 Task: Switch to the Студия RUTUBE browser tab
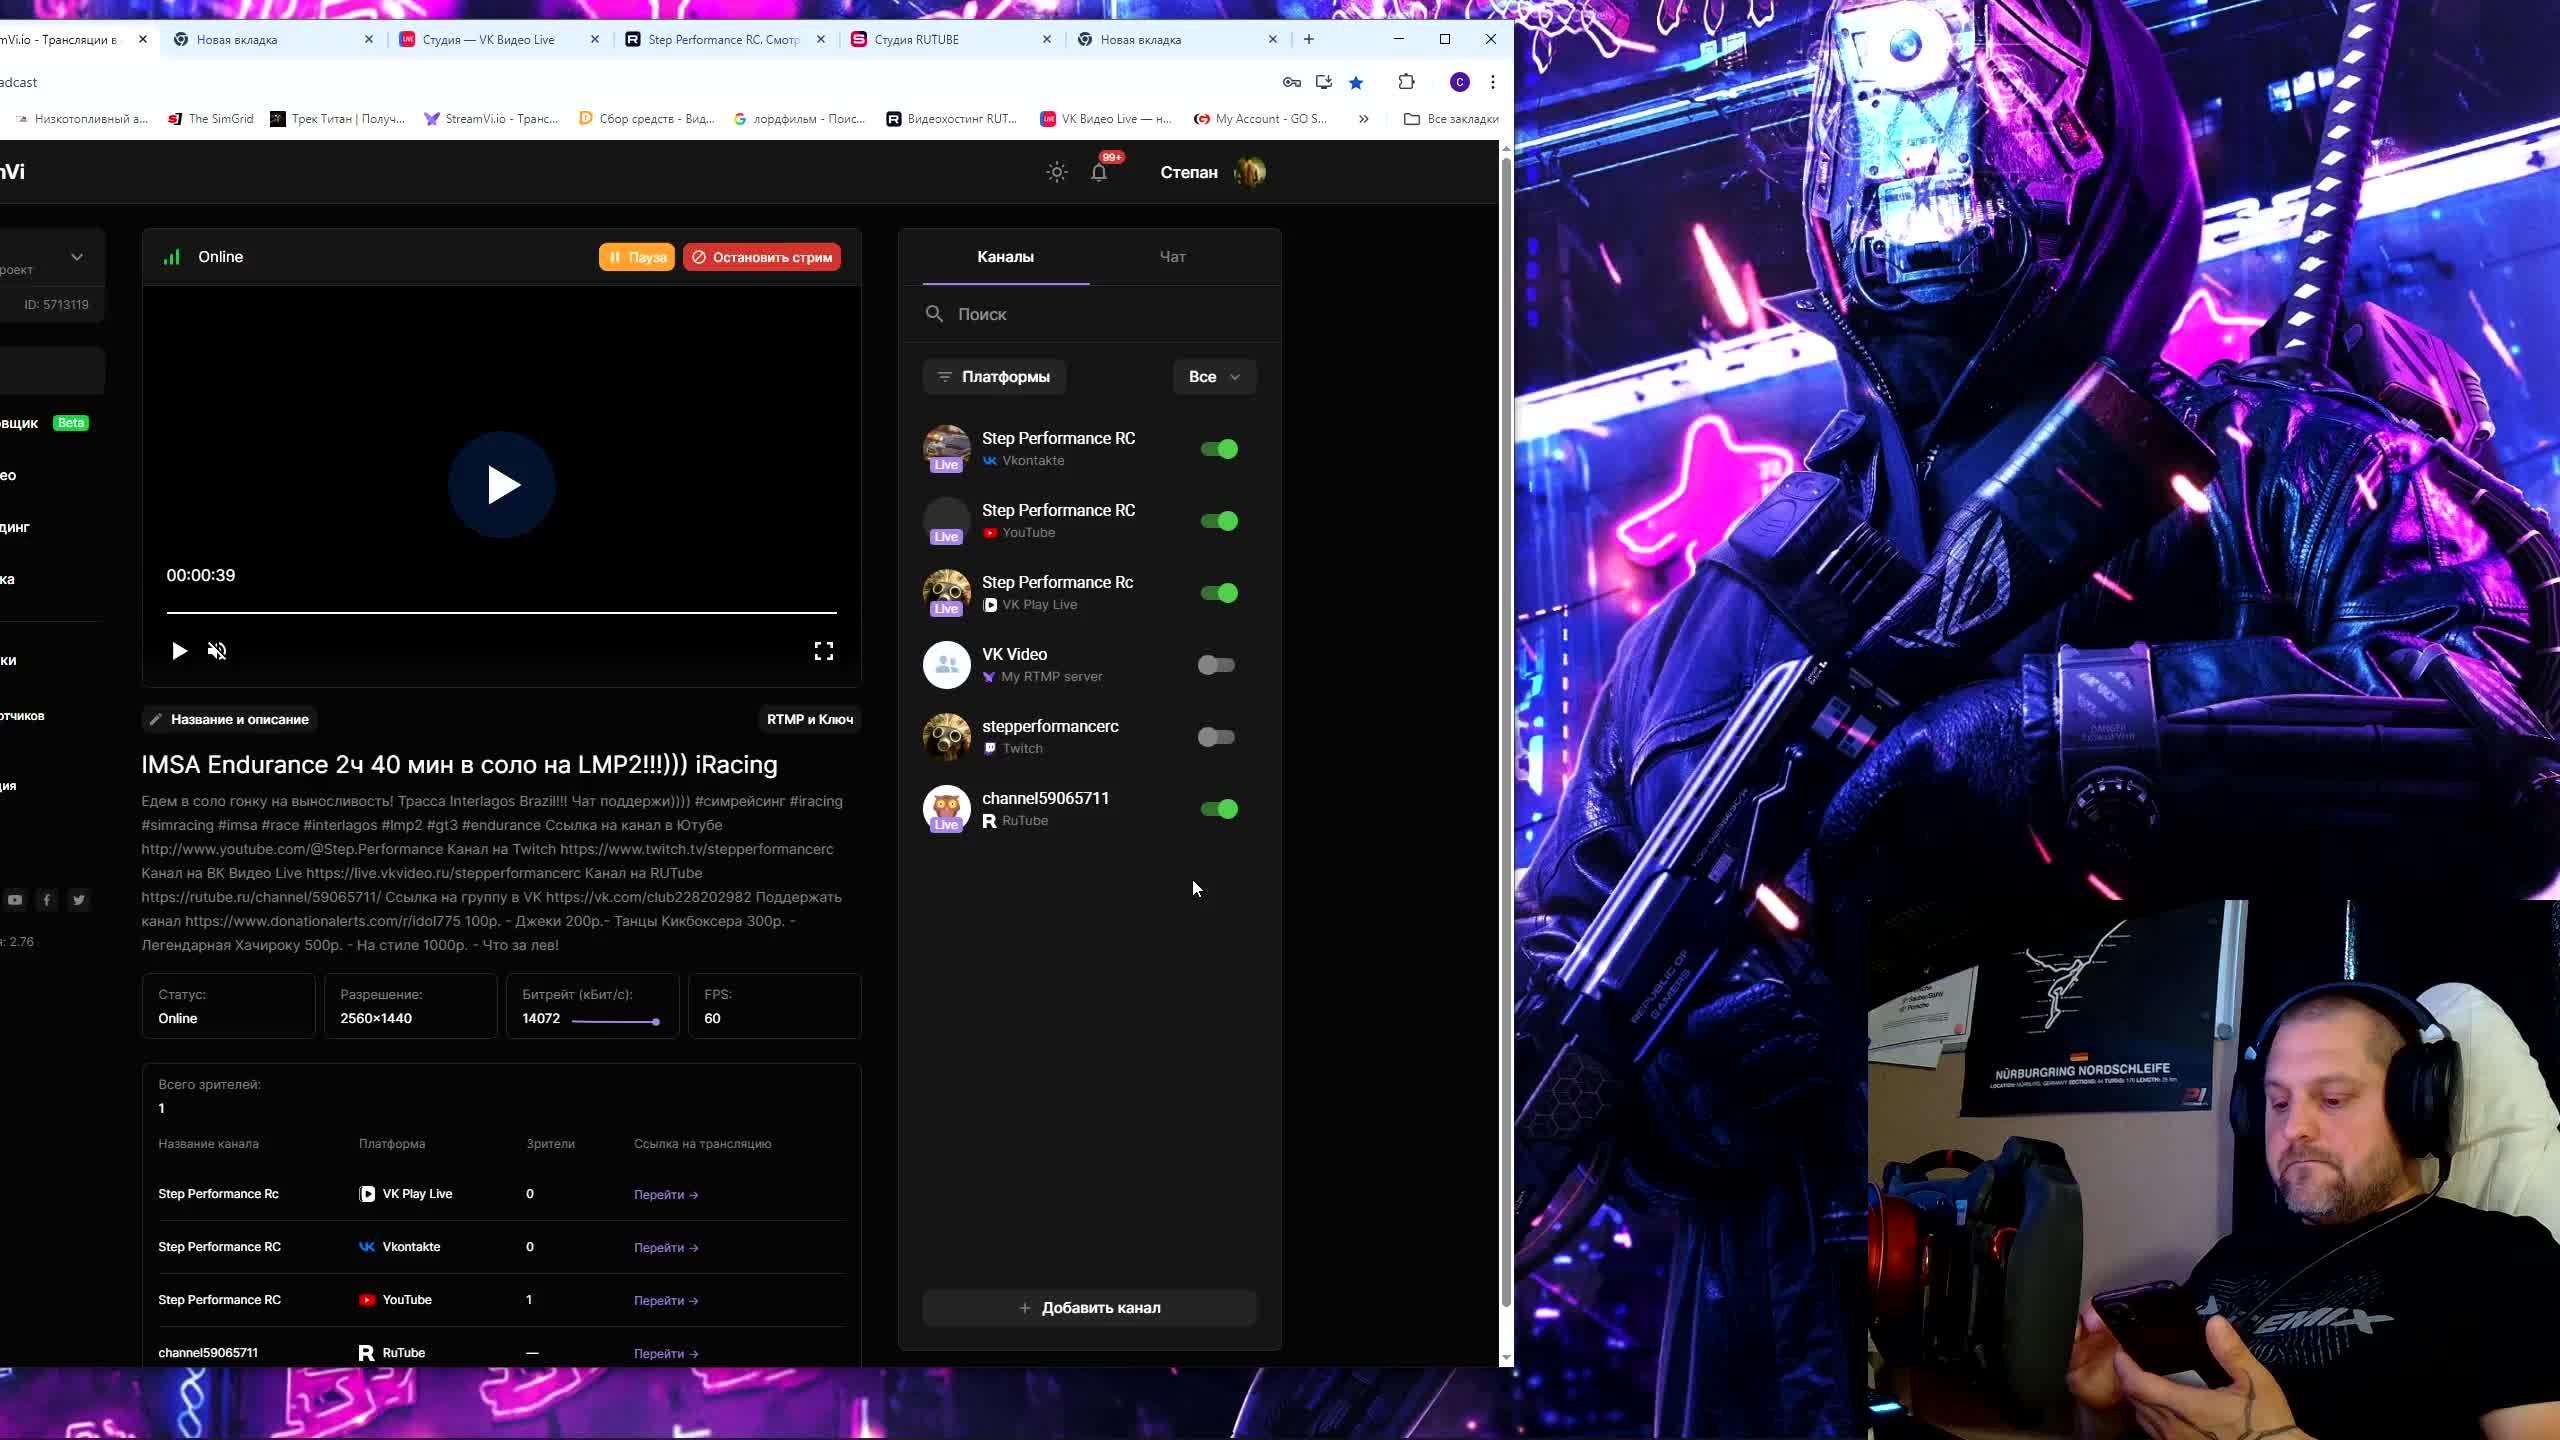[916, 39]
